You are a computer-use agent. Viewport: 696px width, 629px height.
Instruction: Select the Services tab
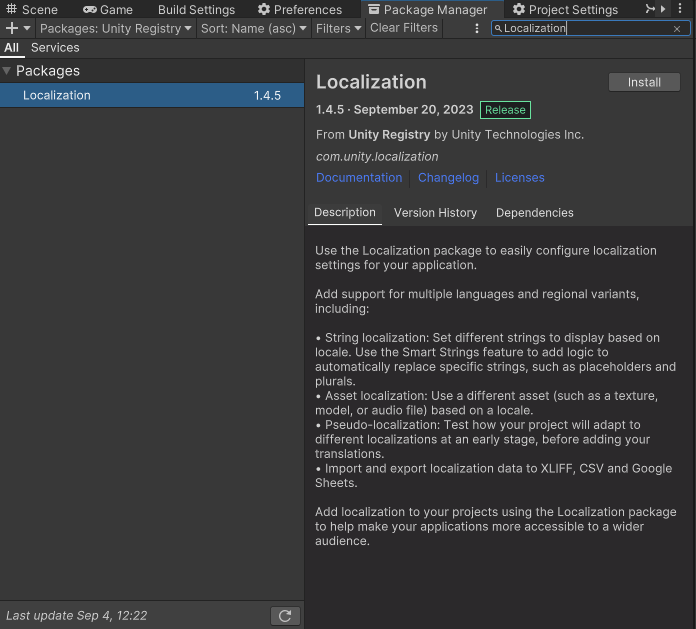(x=55, y=47)
